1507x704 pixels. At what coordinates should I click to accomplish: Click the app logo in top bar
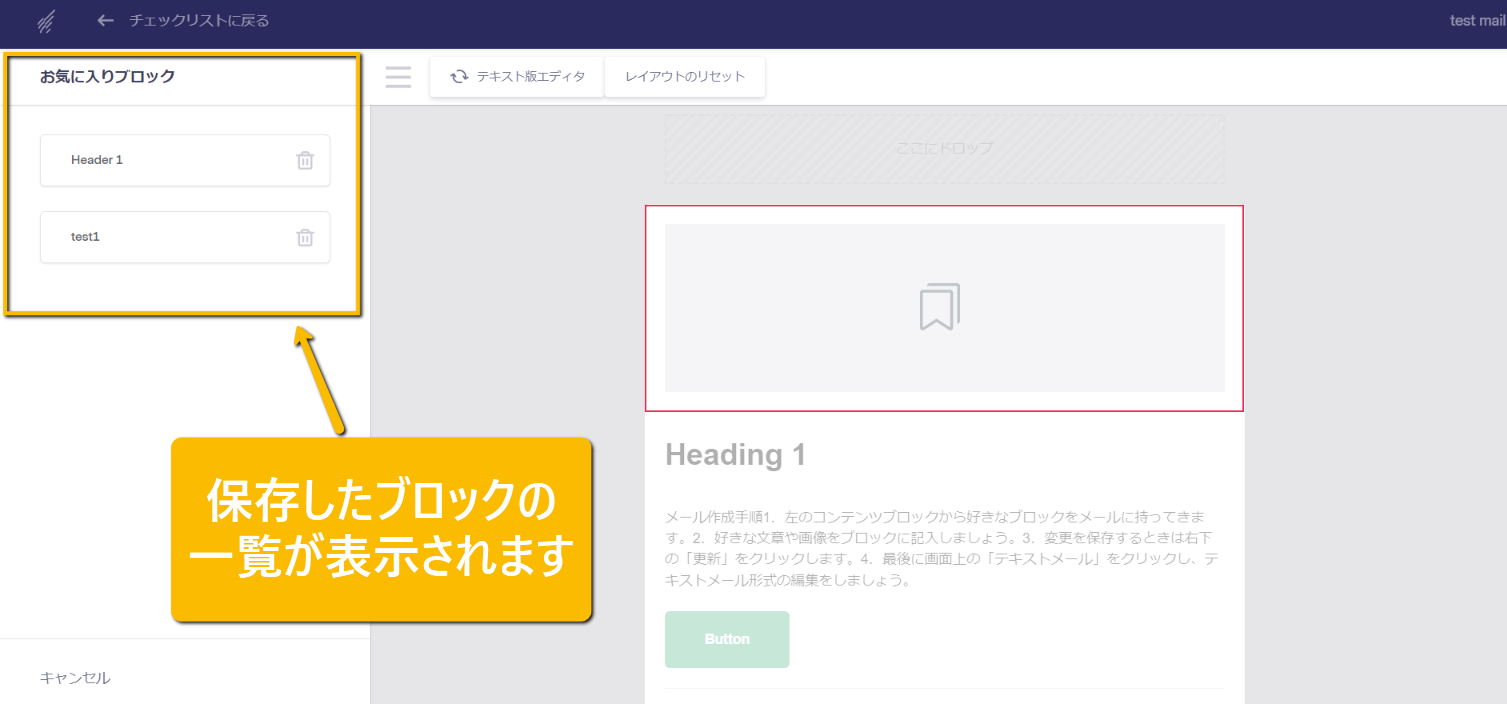tap(45, 21)
